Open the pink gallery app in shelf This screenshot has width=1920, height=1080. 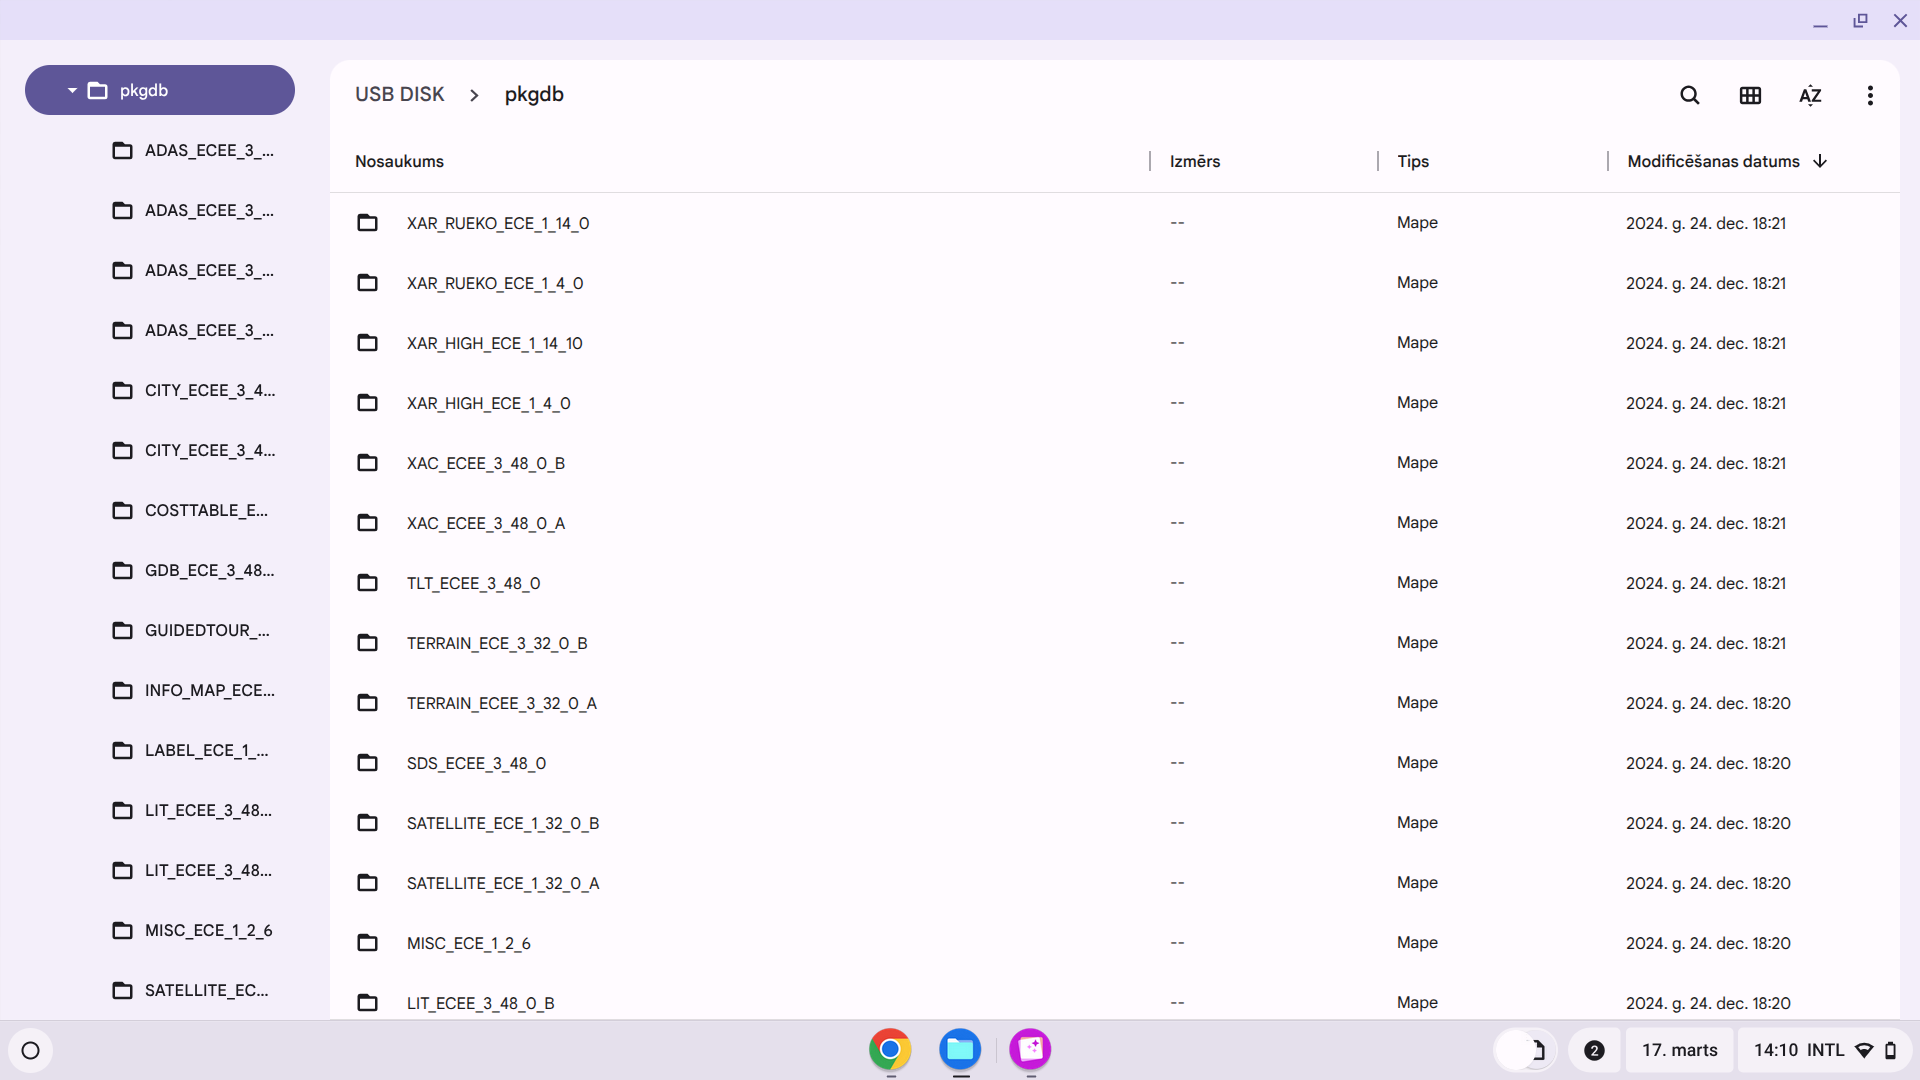[1030, 1049]
